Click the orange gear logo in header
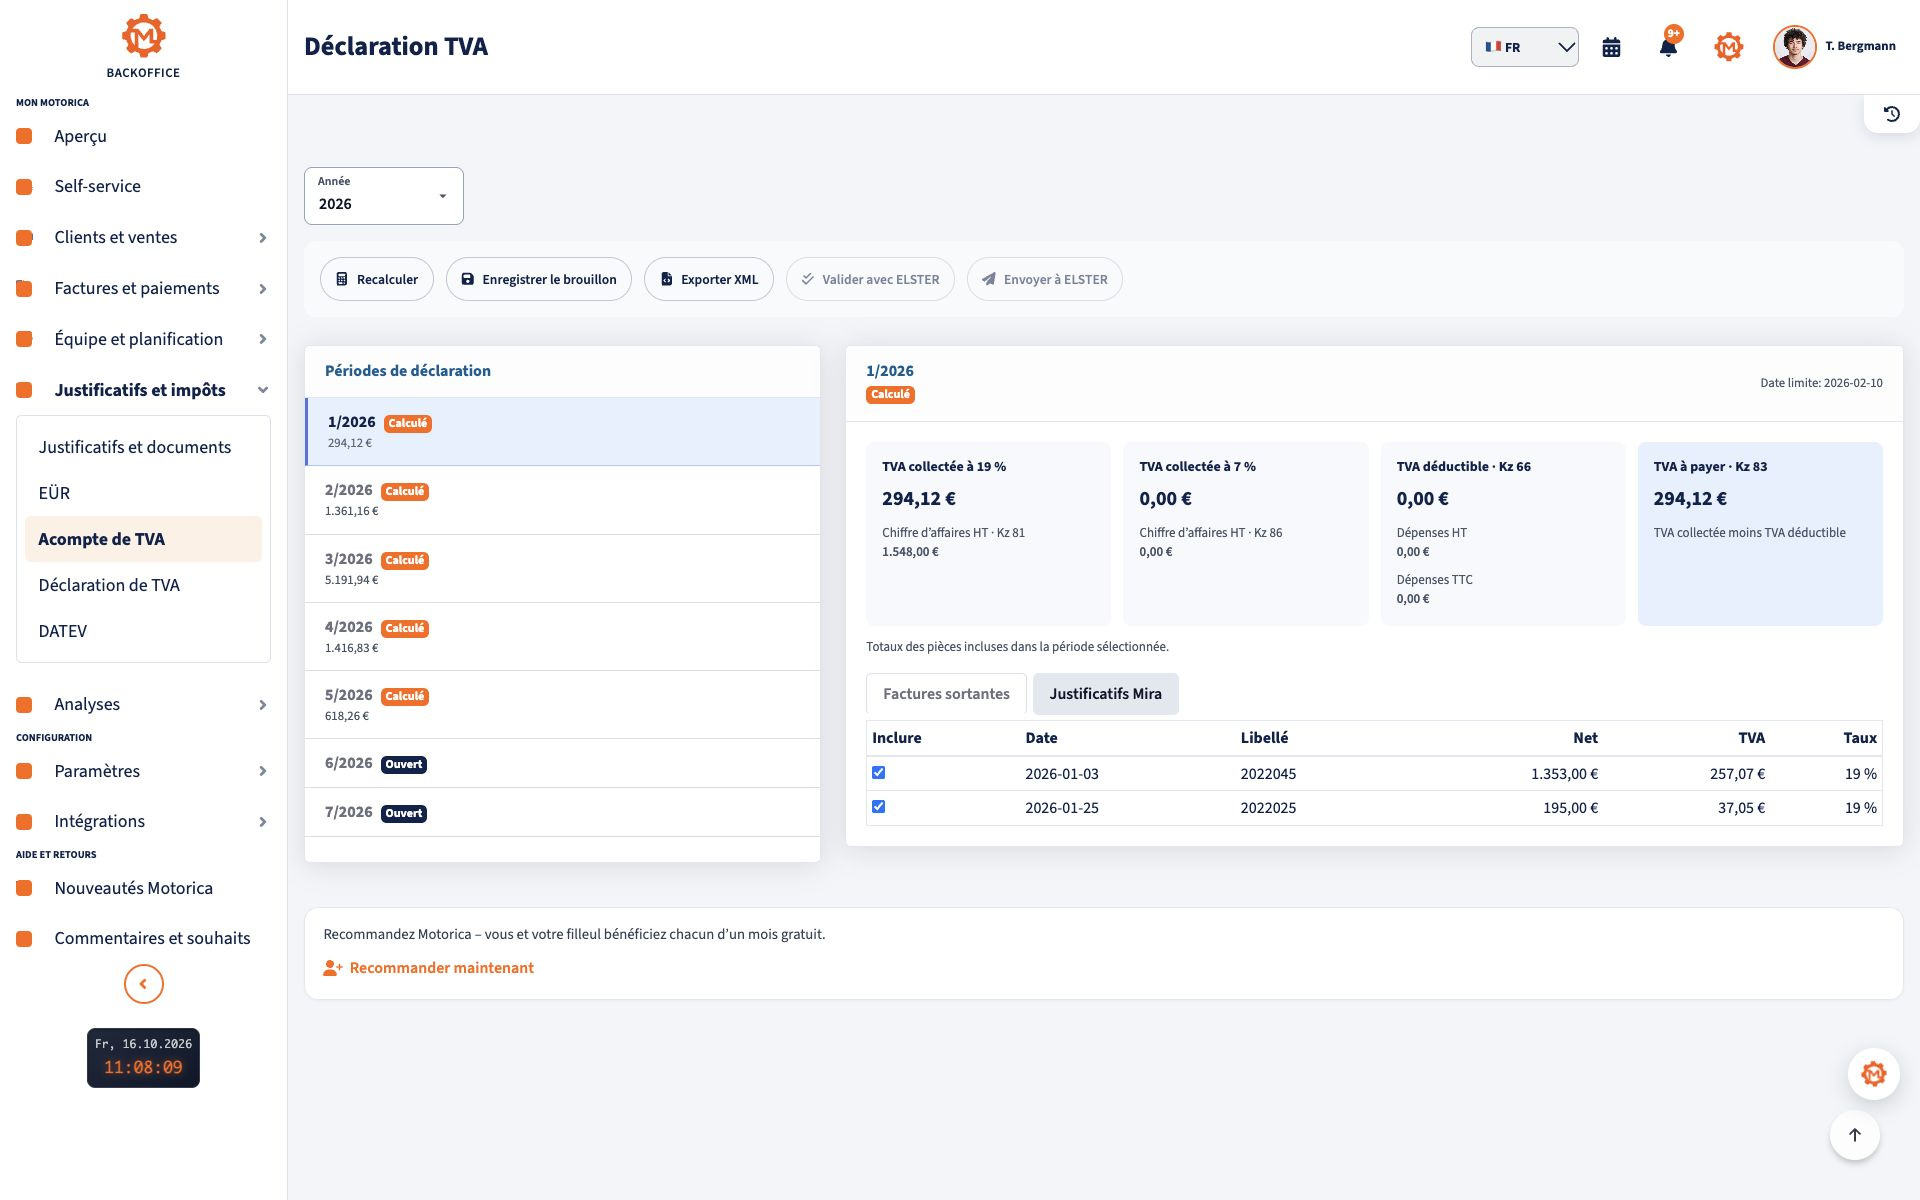Screen dimensions: 1920x1200 pyautogui.click(x=1728, y=47)
